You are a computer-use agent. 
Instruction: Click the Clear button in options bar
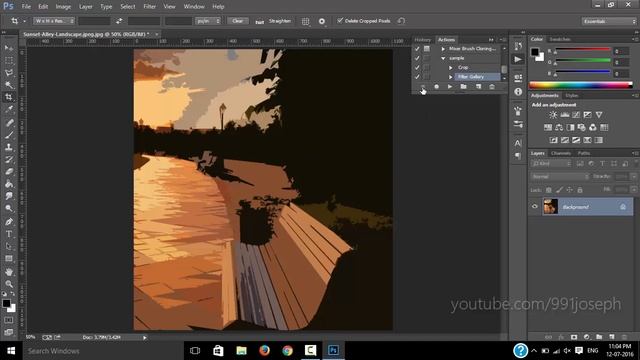[238, 21]
